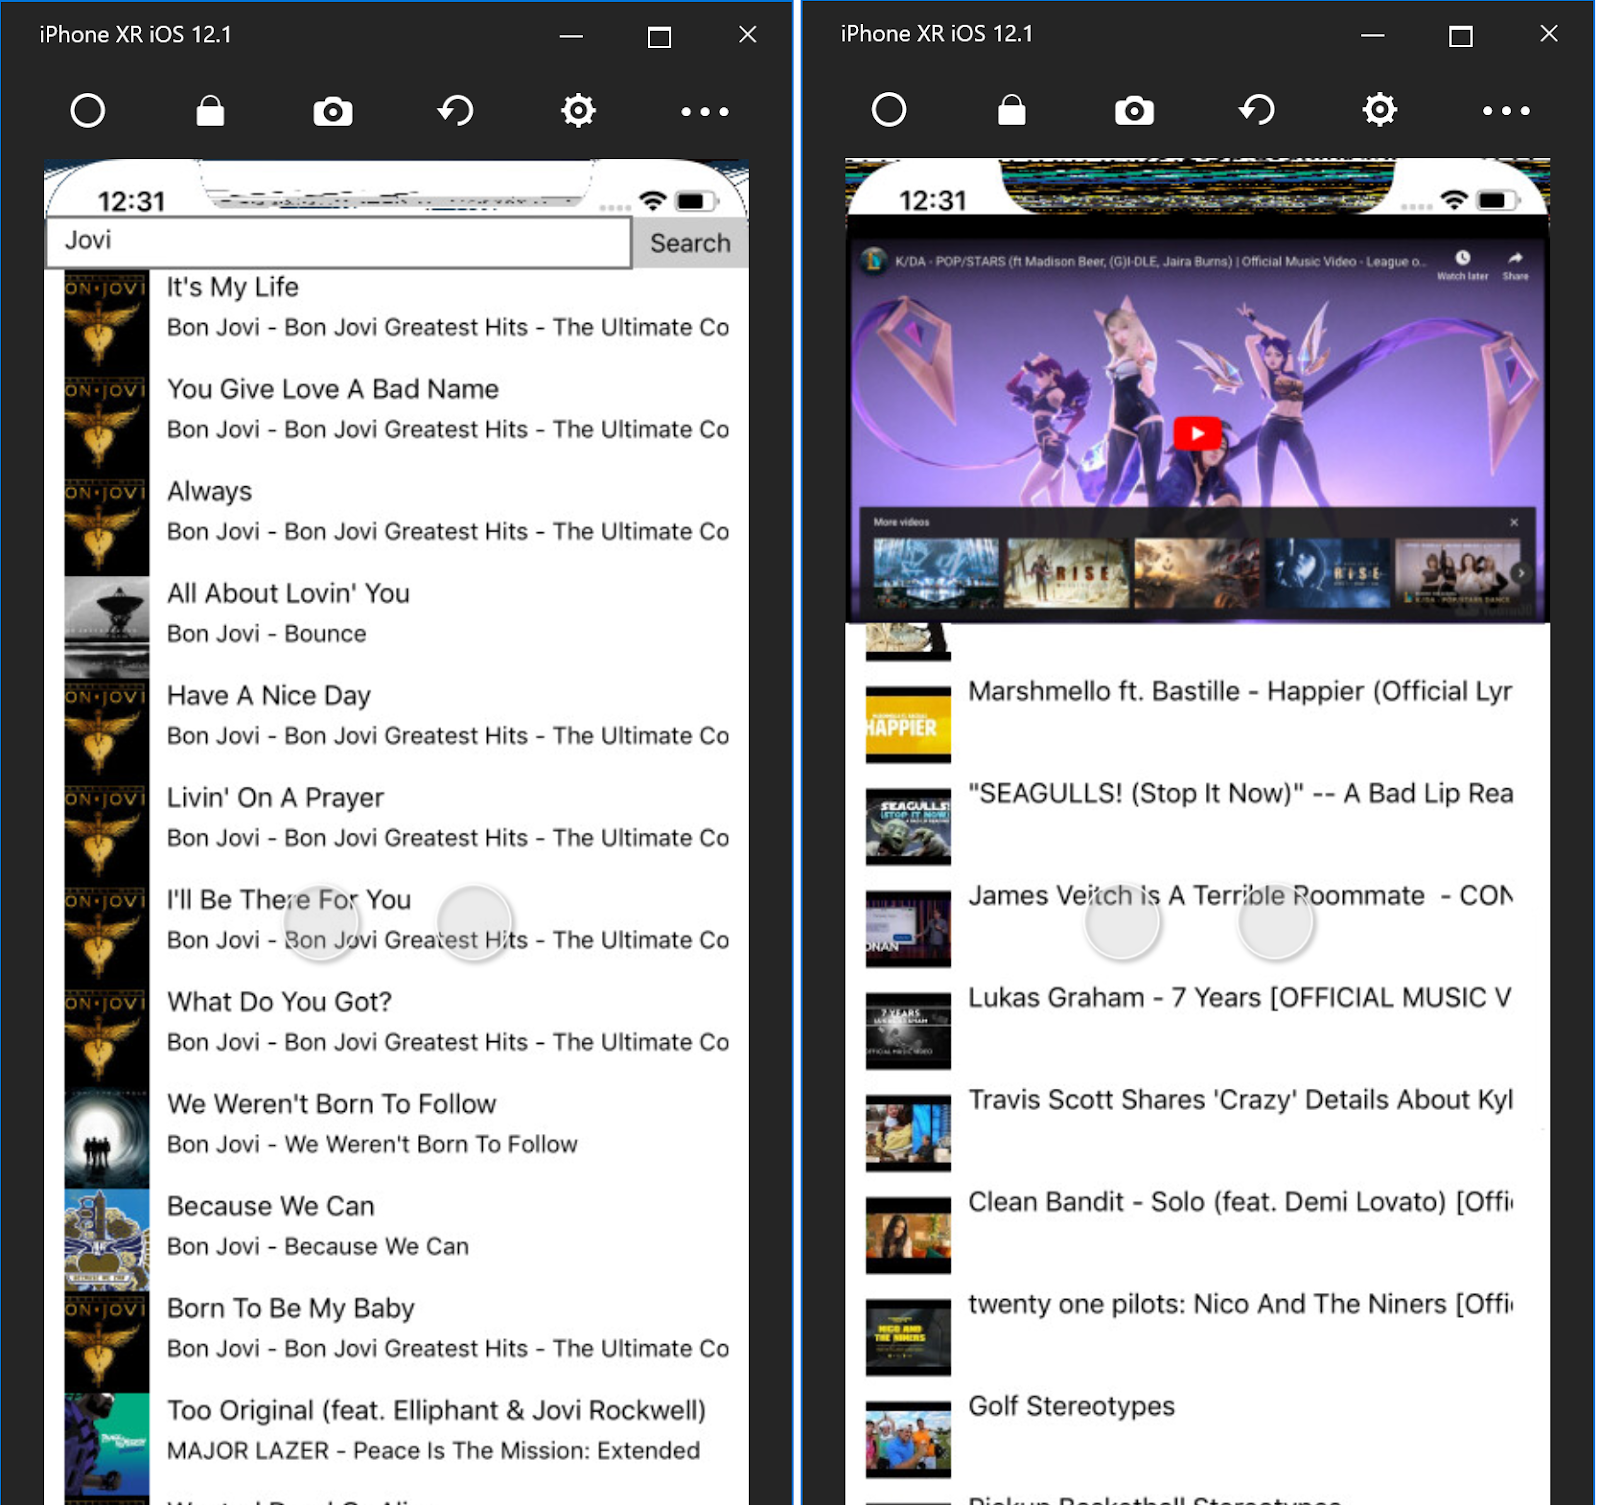Close the right iPhone XR simulator window
The image size is (1600, 1505).
(1549, 34)
